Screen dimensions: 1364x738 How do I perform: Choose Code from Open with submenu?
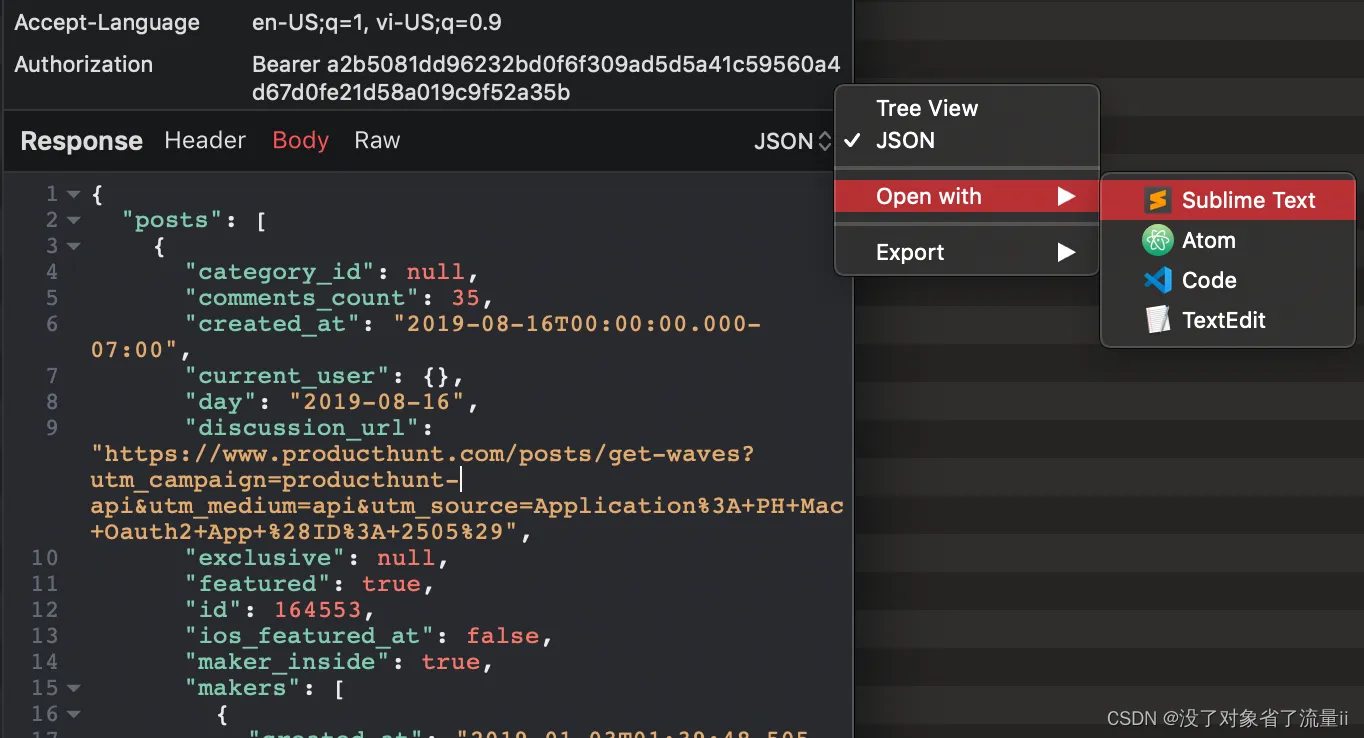point(1228,280)
